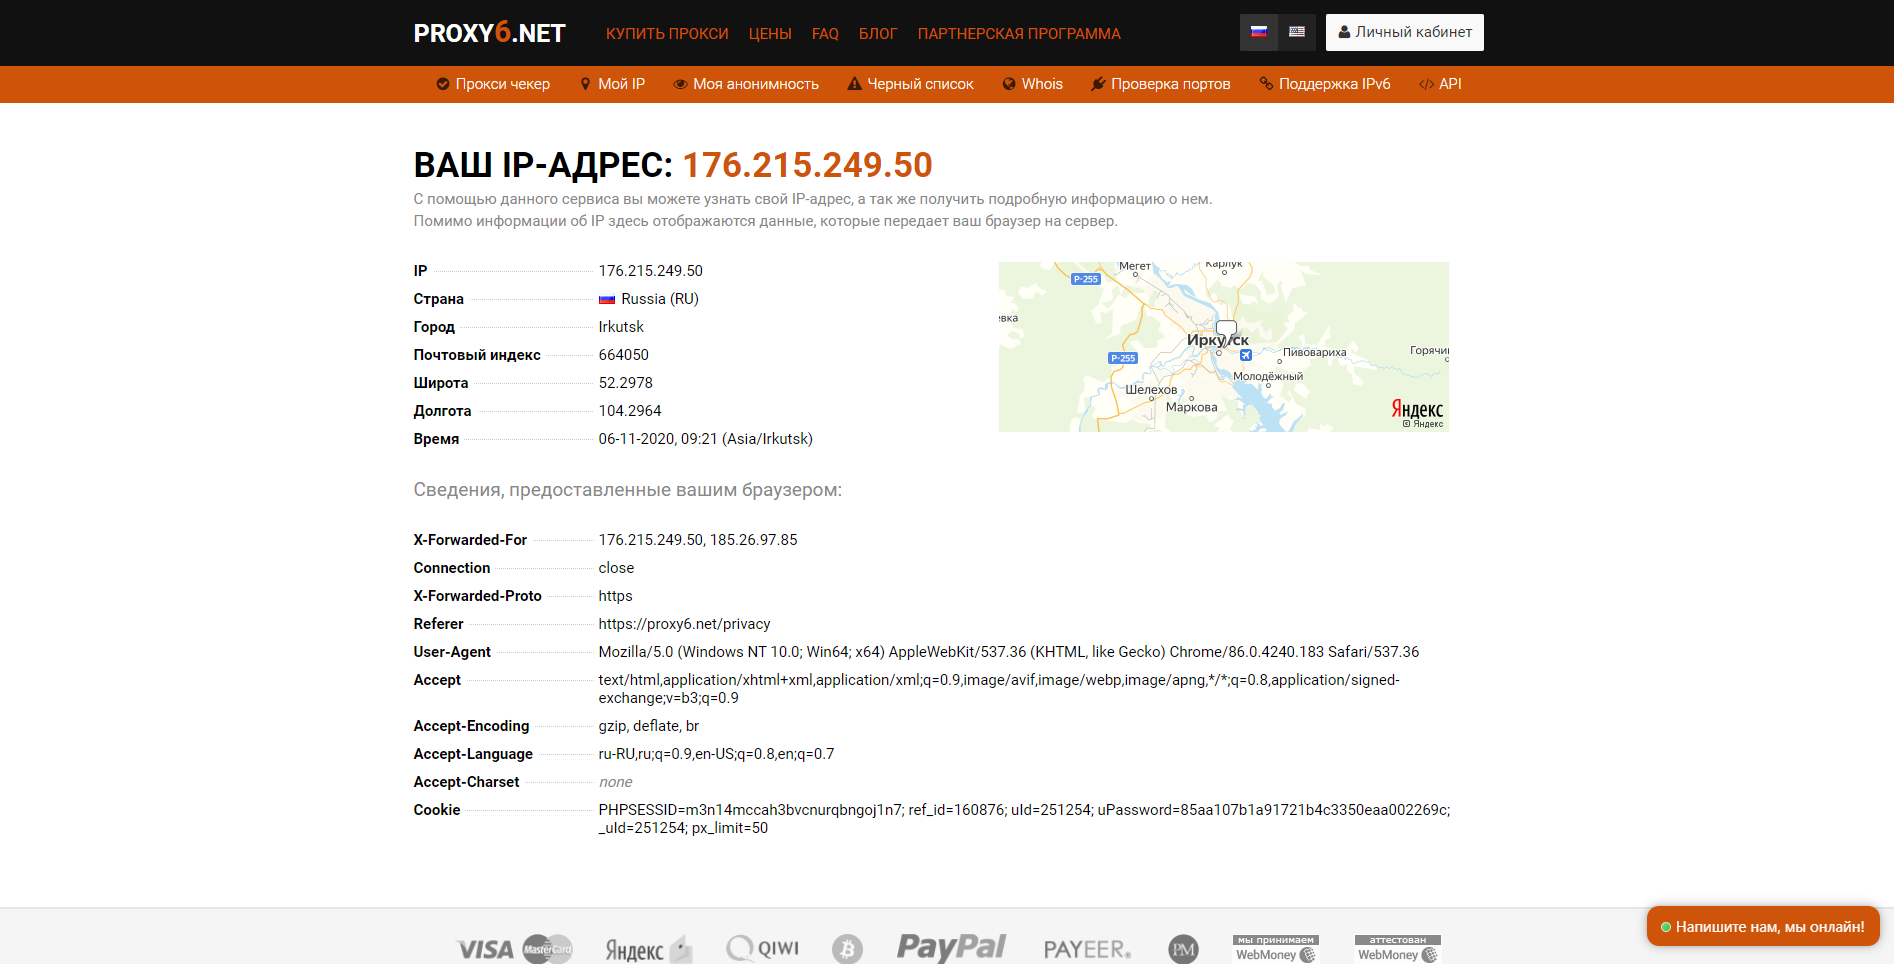This screenshot has width=1894, height=964.
Task: Open the FAQ menu item
Action: click(825, 34)
